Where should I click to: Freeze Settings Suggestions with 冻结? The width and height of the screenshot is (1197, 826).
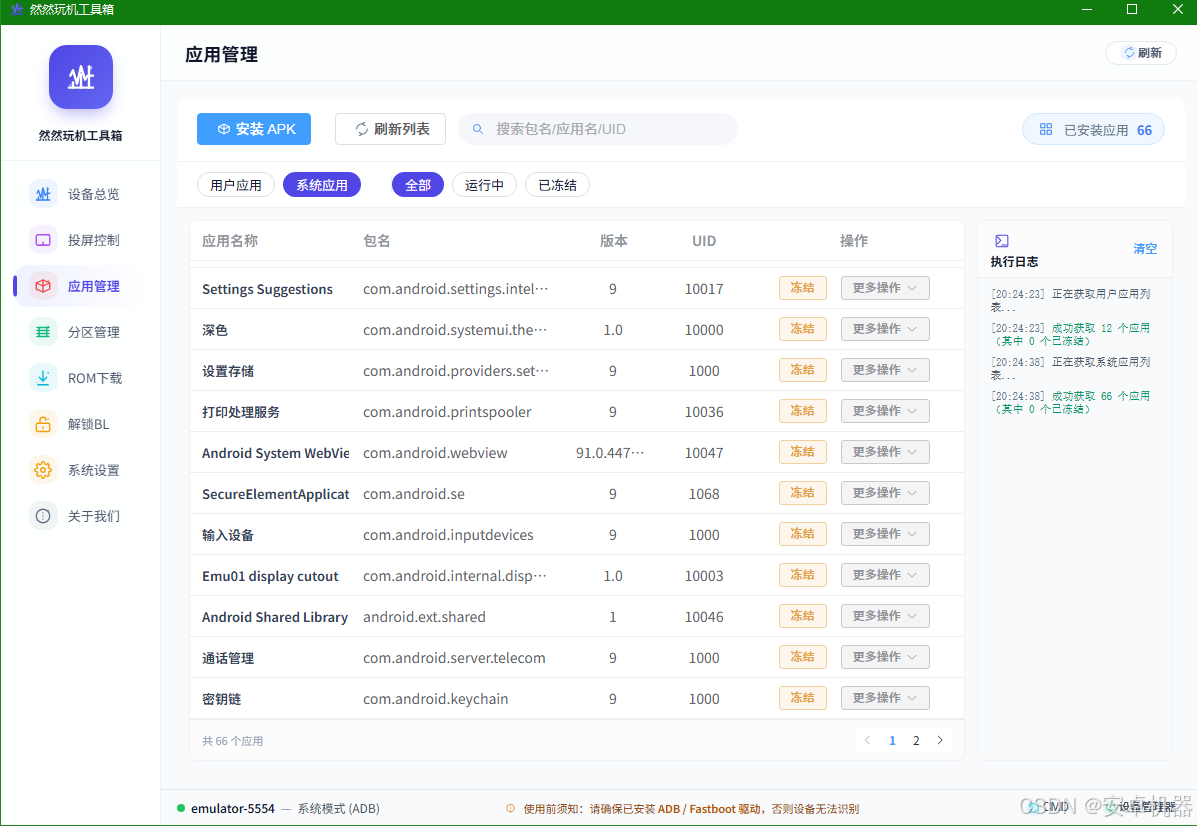coord(802,288)
